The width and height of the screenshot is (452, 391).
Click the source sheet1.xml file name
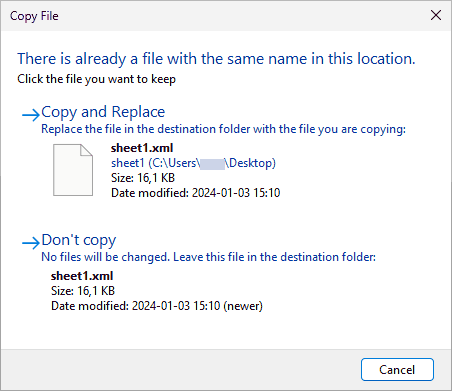[142, 148]
